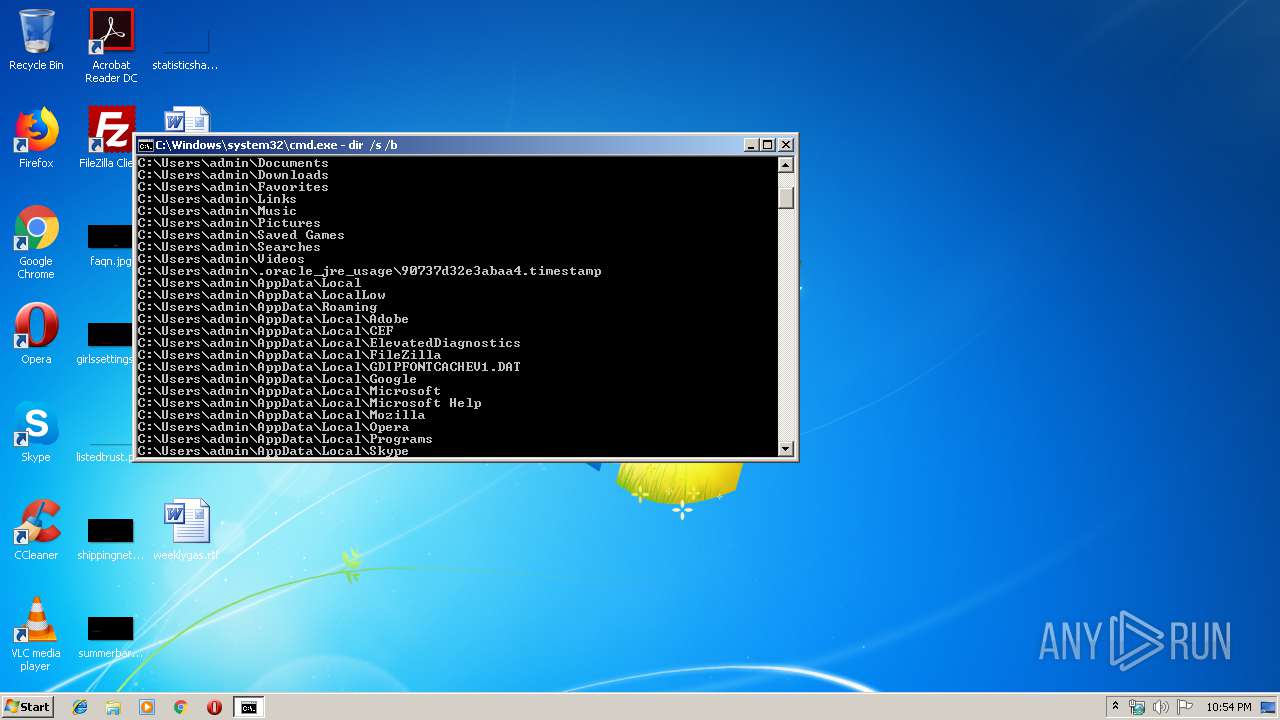Screen dimensions: 1280x720
Task: Launch Skype from the desktop
Action: click(36, 432)
